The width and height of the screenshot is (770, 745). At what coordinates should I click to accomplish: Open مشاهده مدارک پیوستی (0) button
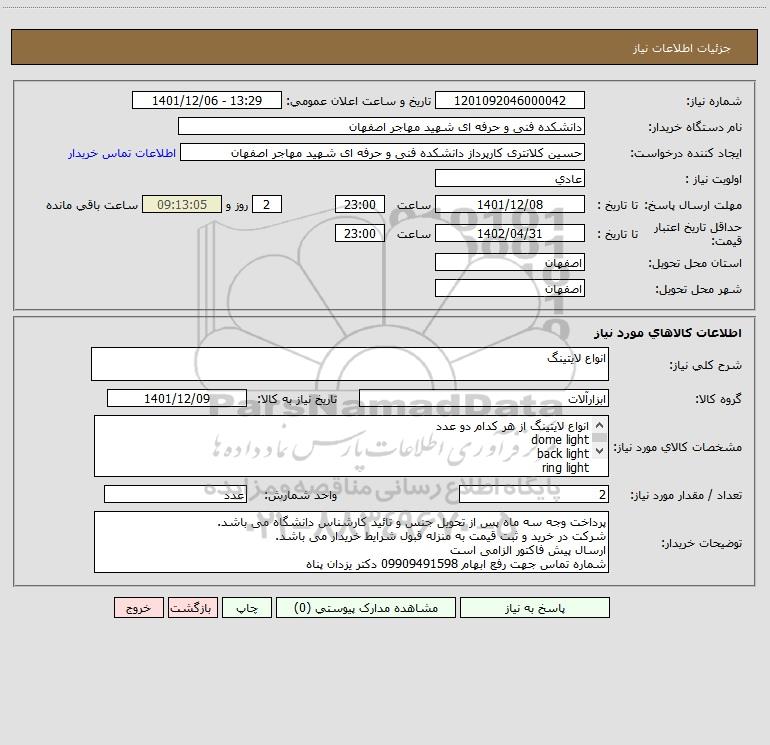pos(366,607)
